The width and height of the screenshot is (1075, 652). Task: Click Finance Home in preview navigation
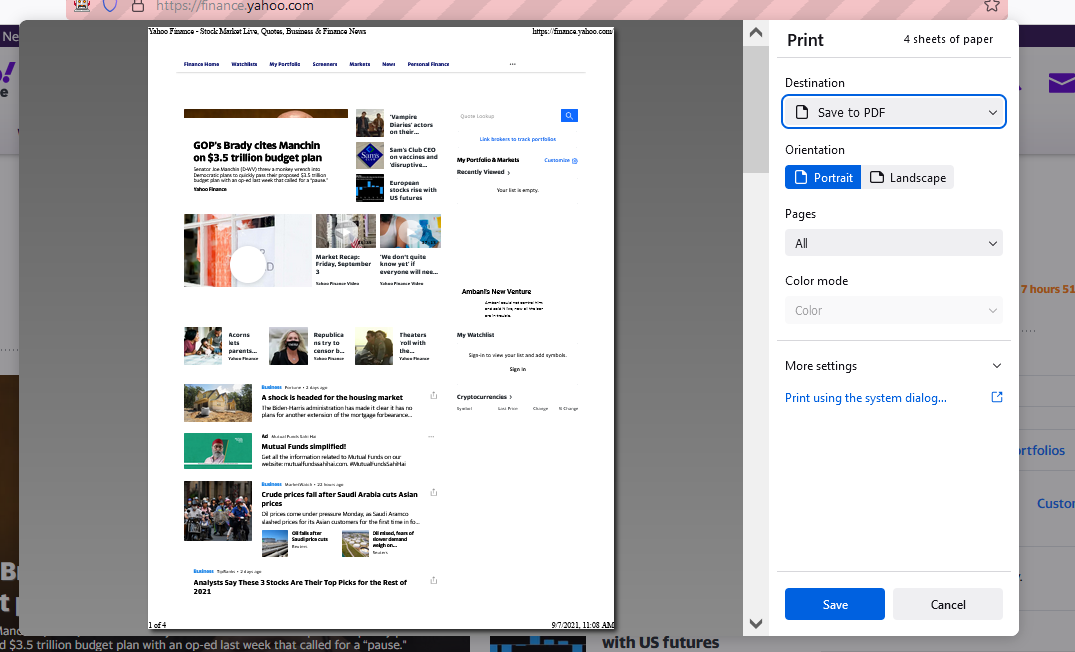tap(202, 64)
